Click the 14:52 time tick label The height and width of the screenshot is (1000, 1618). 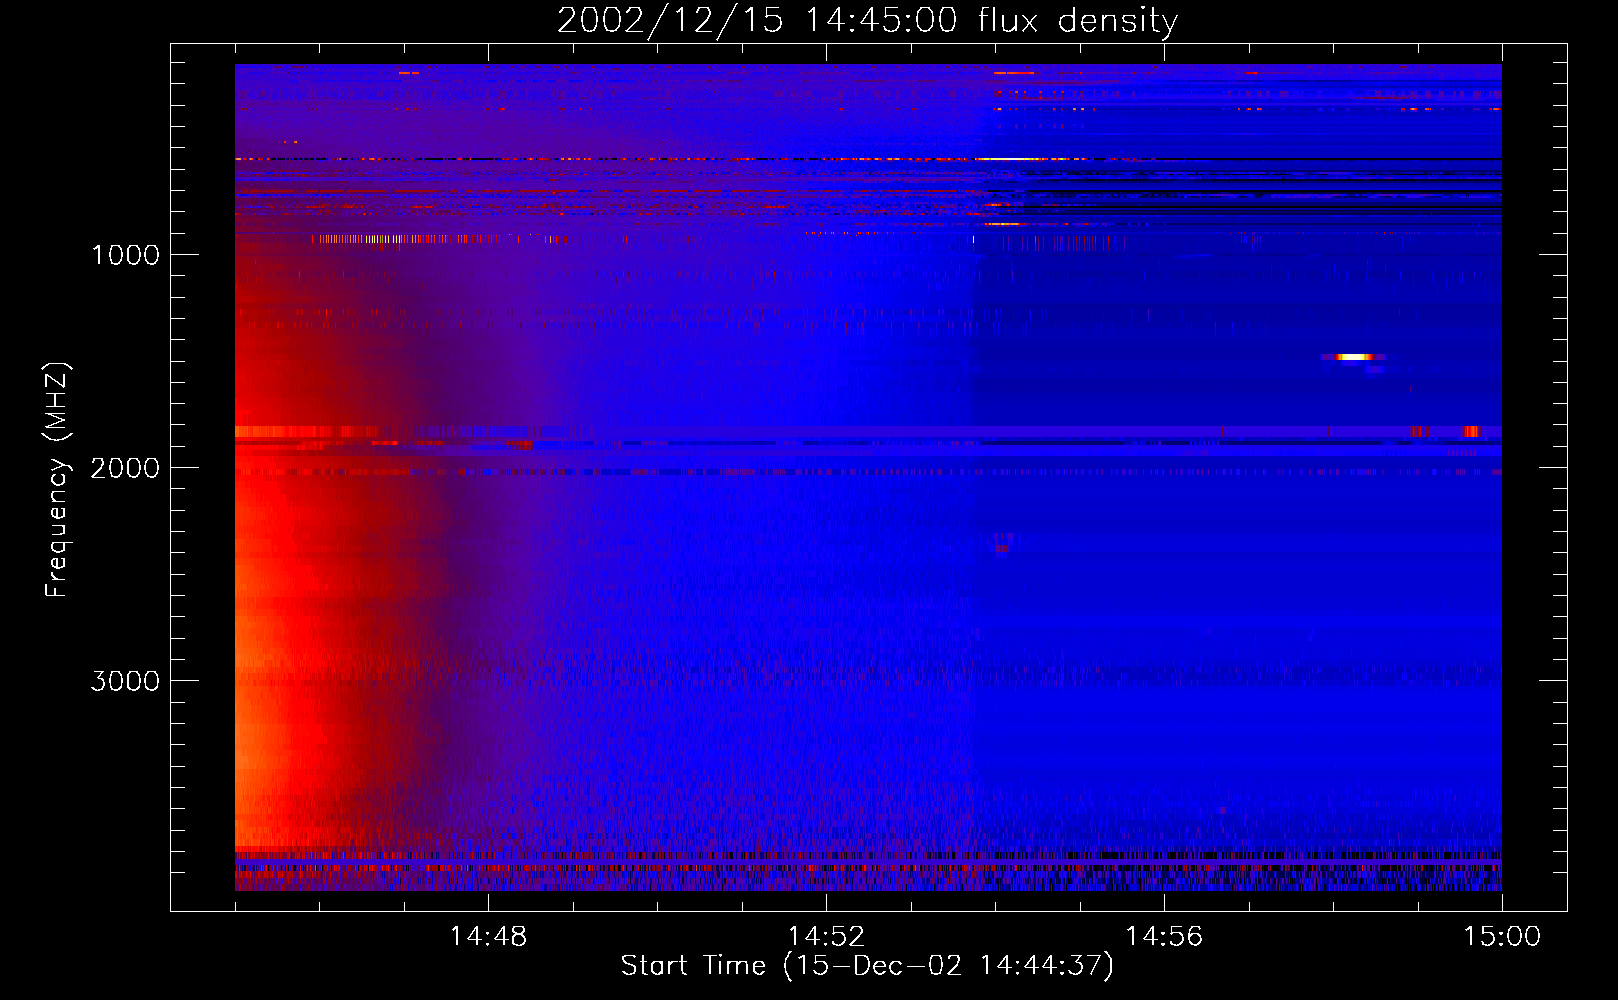(826, 937)
